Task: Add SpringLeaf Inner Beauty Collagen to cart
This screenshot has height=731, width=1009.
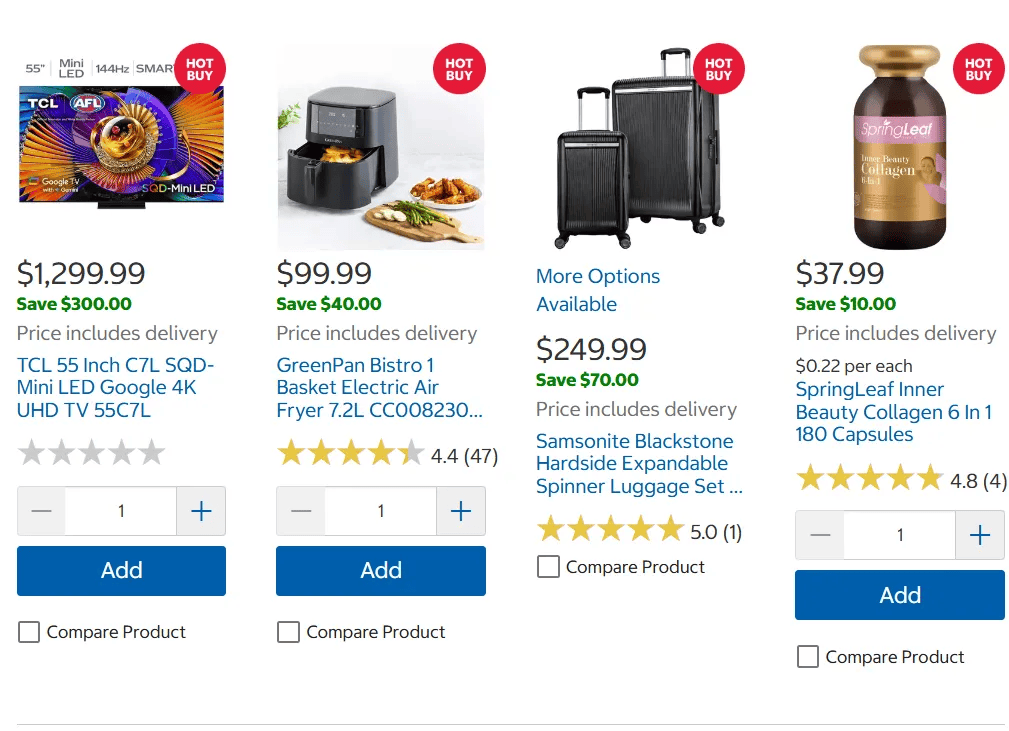Action: (x=900, y=595)
